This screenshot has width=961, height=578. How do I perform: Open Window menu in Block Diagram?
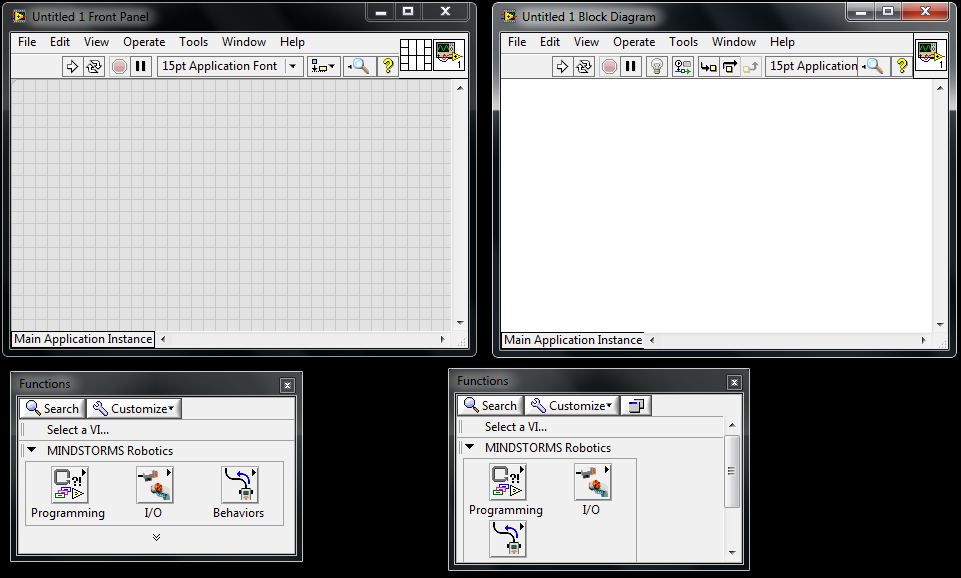[x=734, y=42]
